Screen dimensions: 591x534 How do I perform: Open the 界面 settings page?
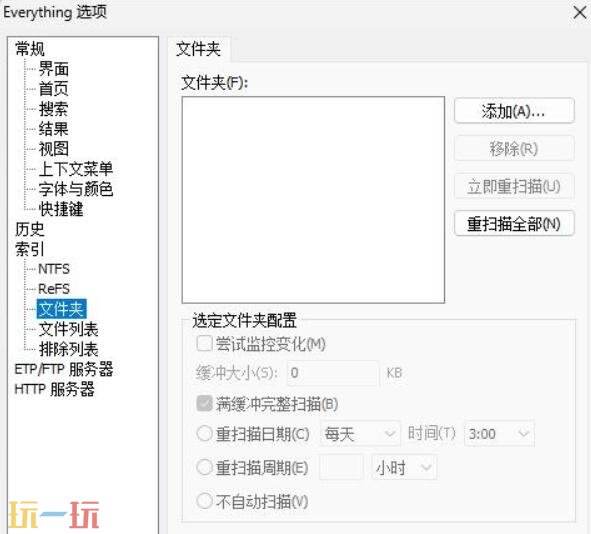click(54, 69)
